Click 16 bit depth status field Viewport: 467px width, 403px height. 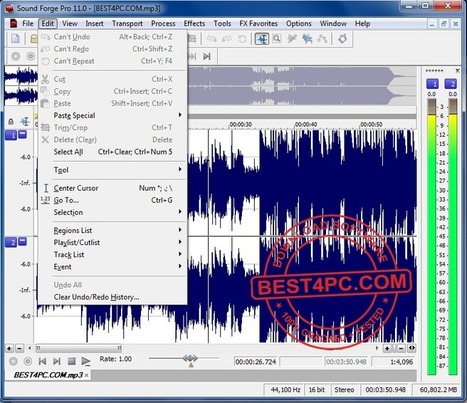[316, 390]
